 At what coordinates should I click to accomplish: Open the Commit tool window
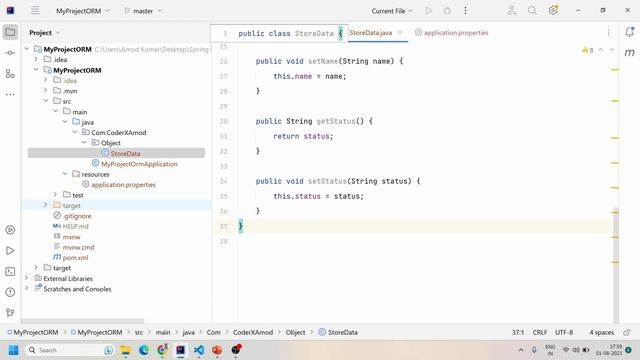click(10, 53)
